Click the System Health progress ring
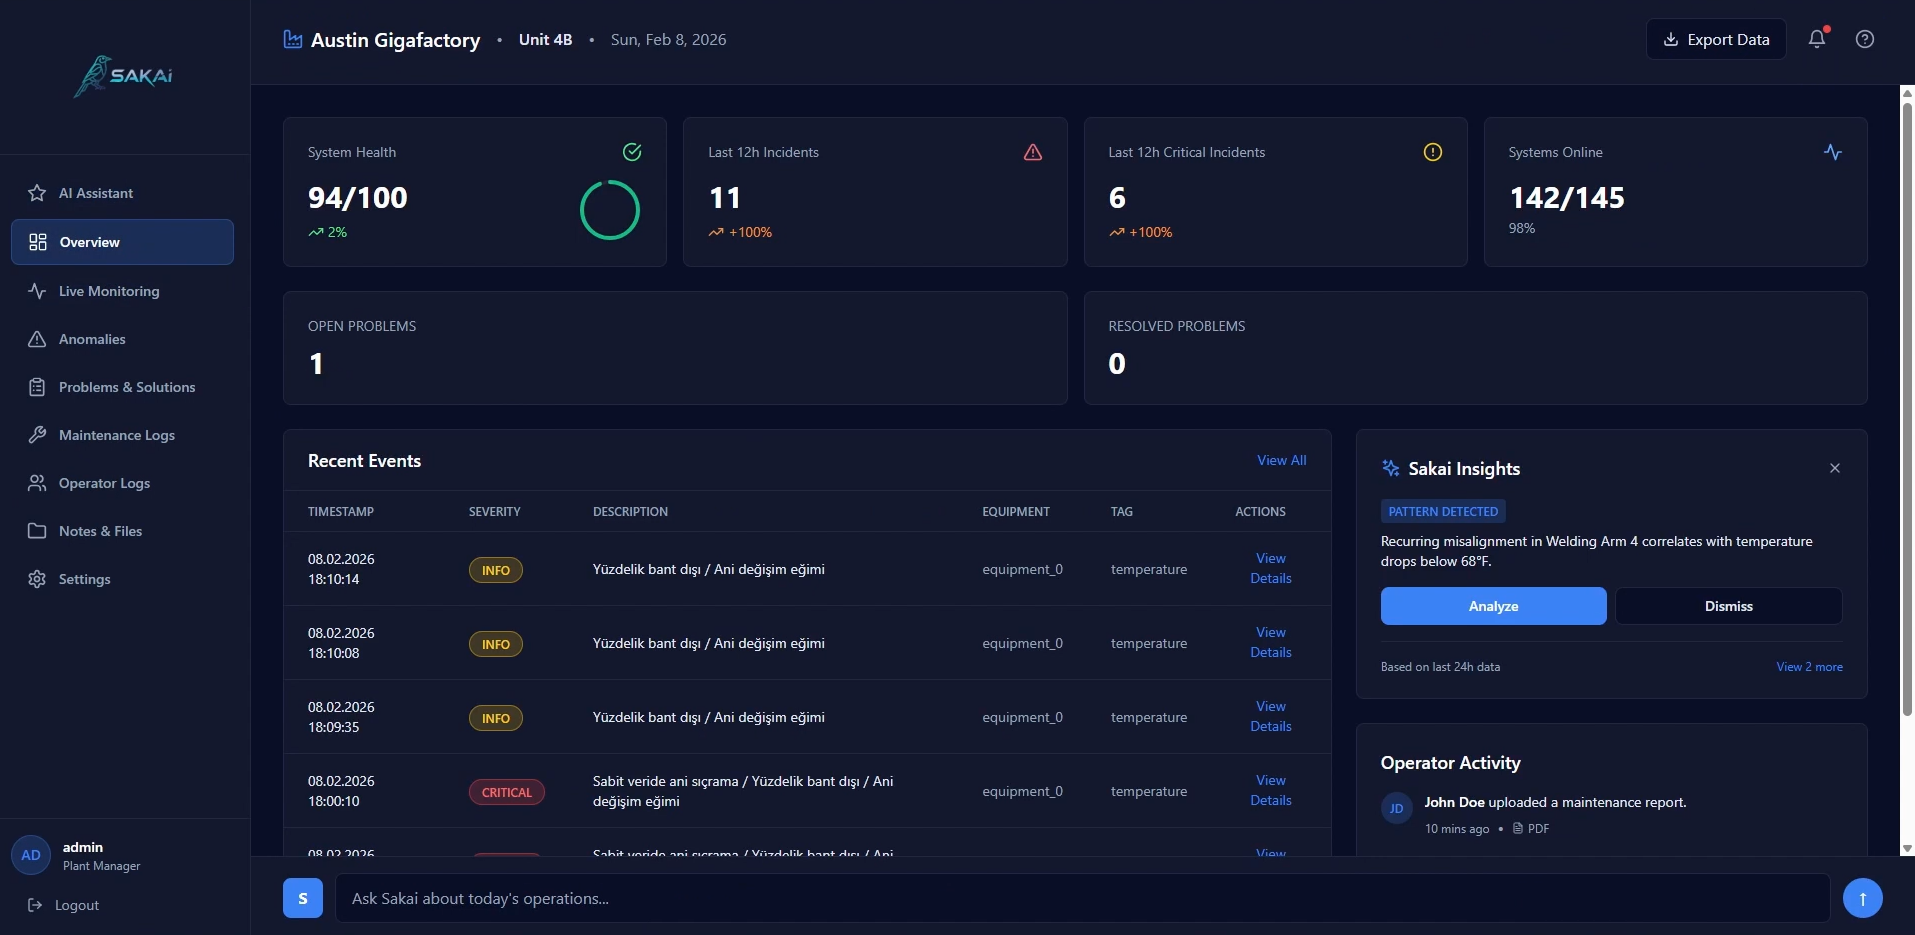The width and height of the screenshot is (1915, 935). click(609, 210)
